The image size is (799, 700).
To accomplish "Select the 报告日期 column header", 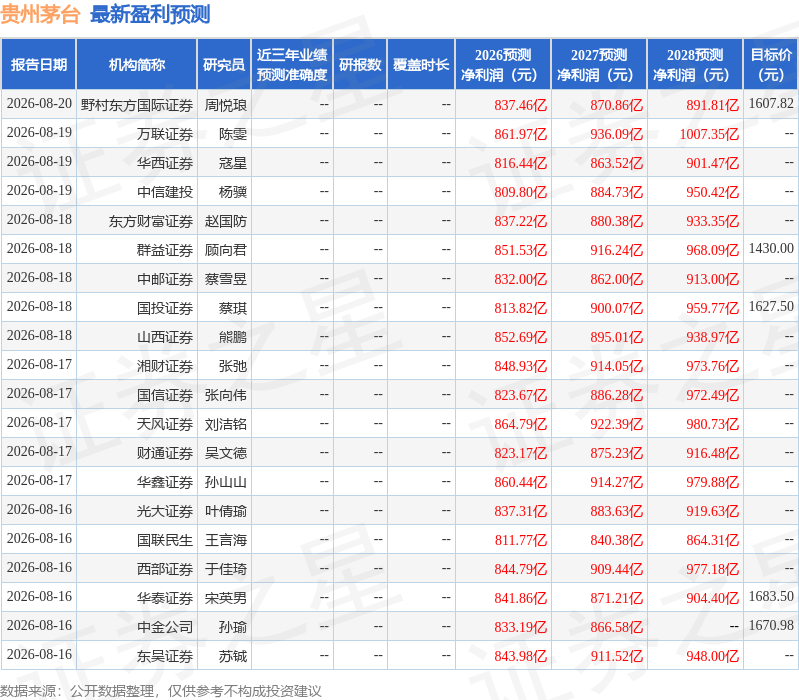I will [39, 65].
